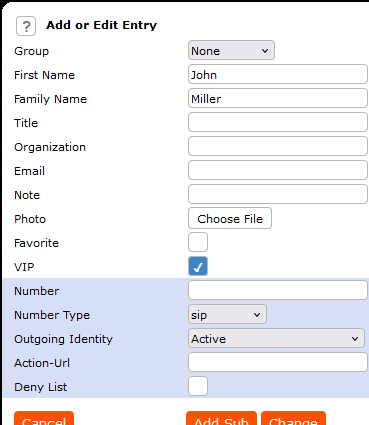Click the Family Name field with Miller
369x425 pixels.
pyautogui.click(x=278, y=98)
